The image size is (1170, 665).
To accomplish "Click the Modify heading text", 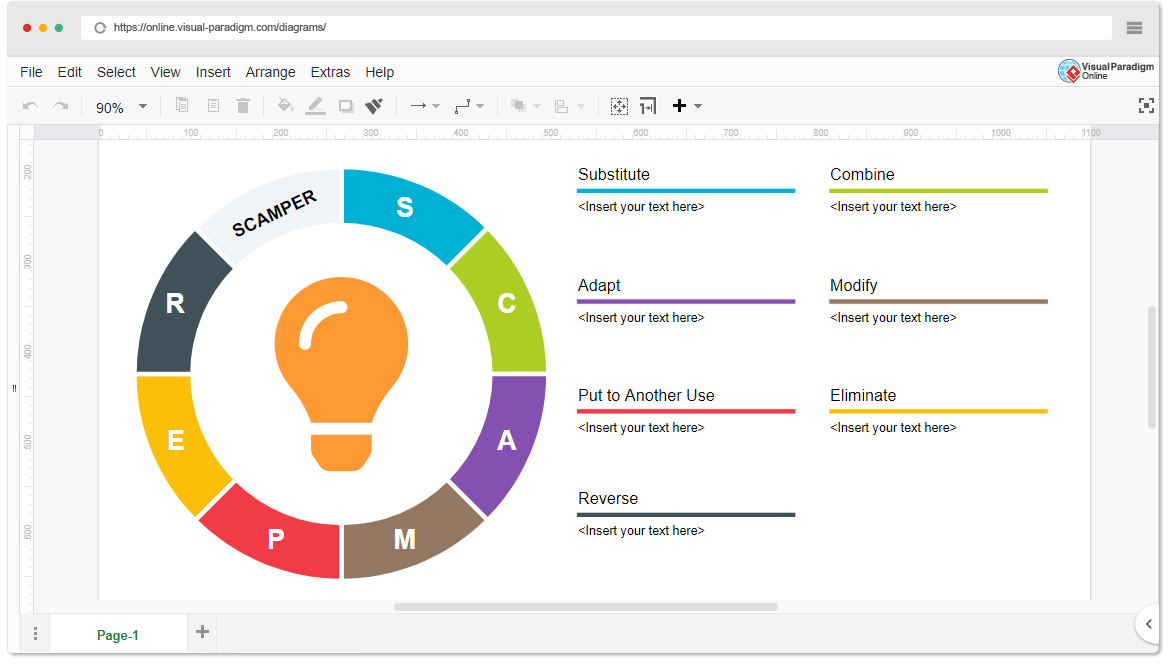I will 854,286.
